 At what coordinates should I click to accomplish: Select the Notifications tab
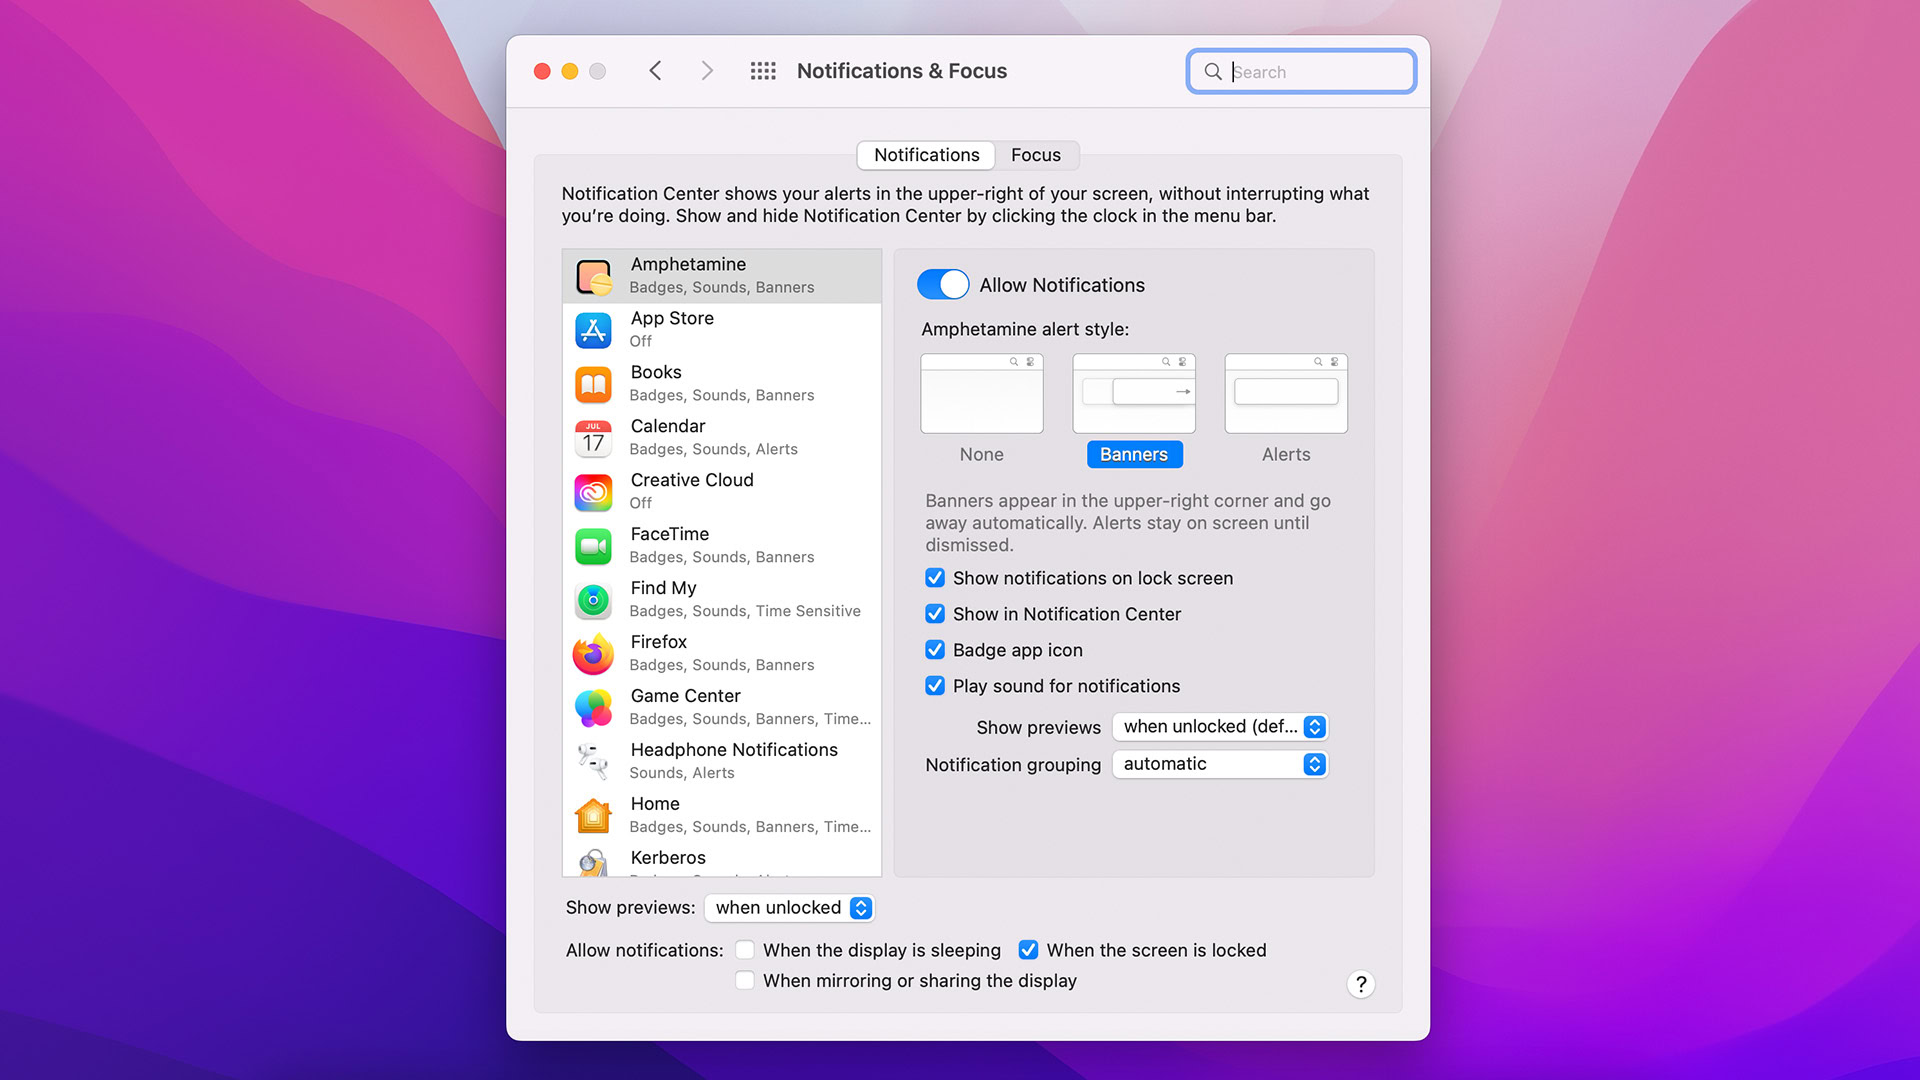[x=926, y=155]
